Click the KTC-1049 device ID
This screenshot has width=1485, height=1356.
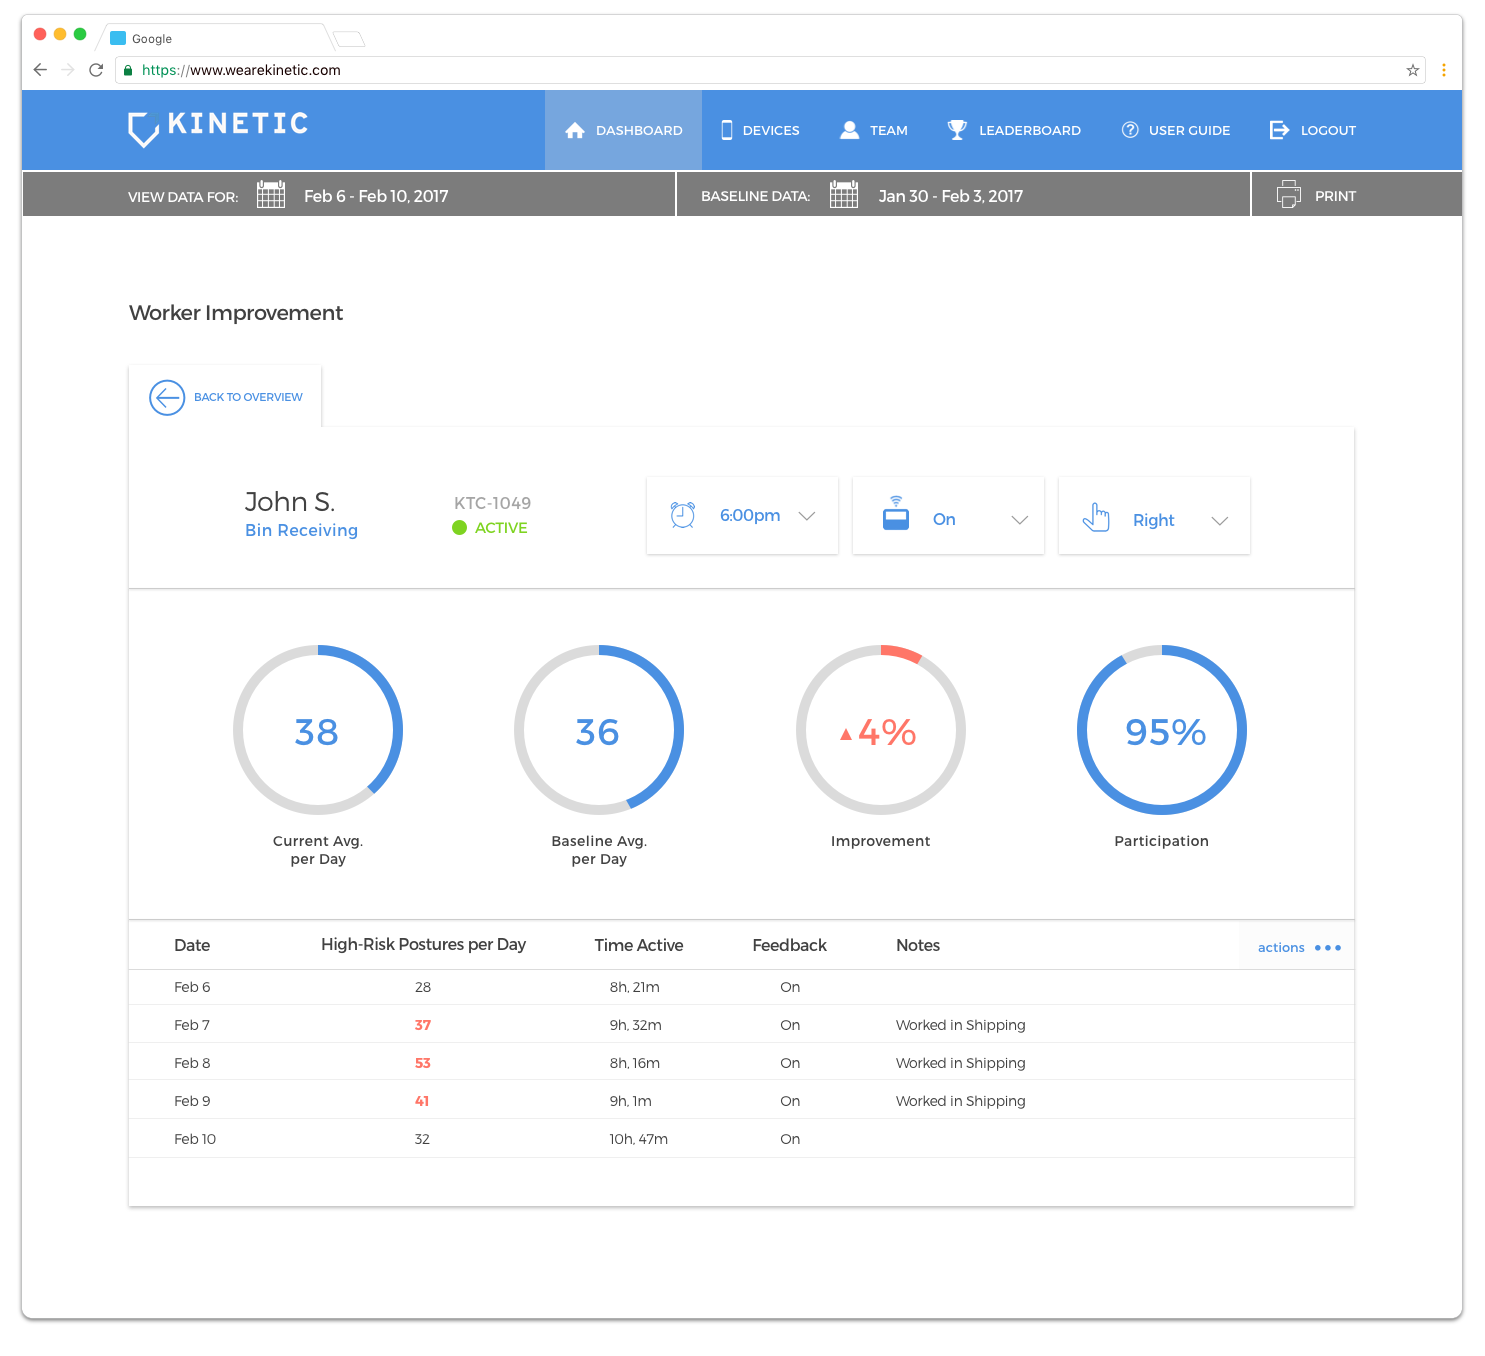point(492,503)
